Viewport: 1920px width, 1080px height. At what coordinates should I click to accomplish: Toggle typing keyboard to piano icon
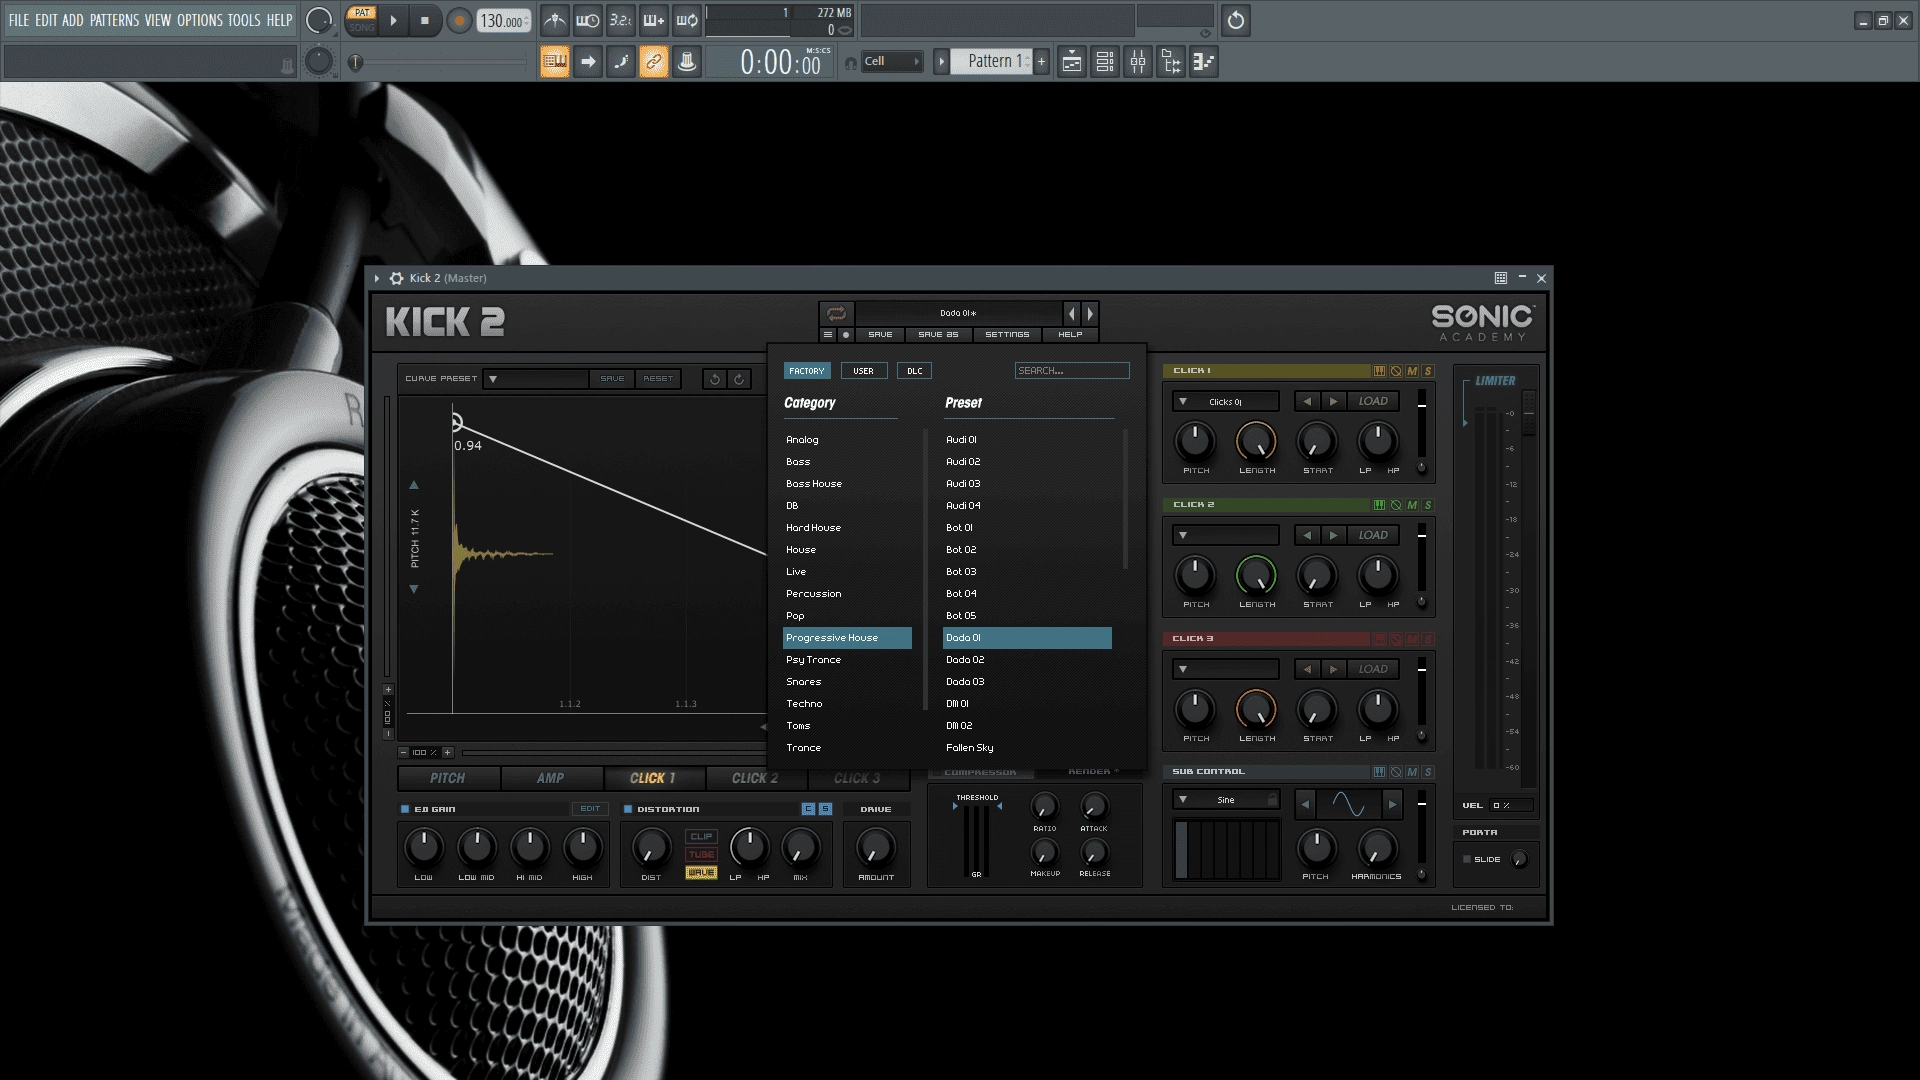coord(555,62)
